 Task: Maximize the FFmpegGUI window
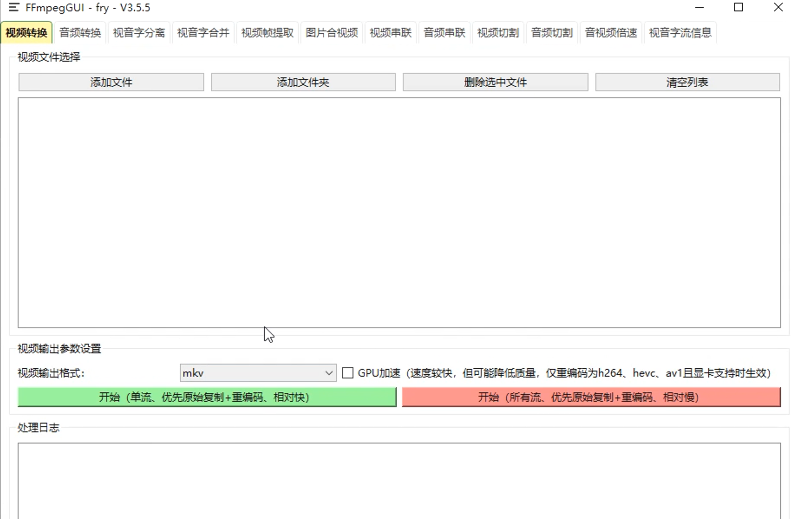(738, 8)
